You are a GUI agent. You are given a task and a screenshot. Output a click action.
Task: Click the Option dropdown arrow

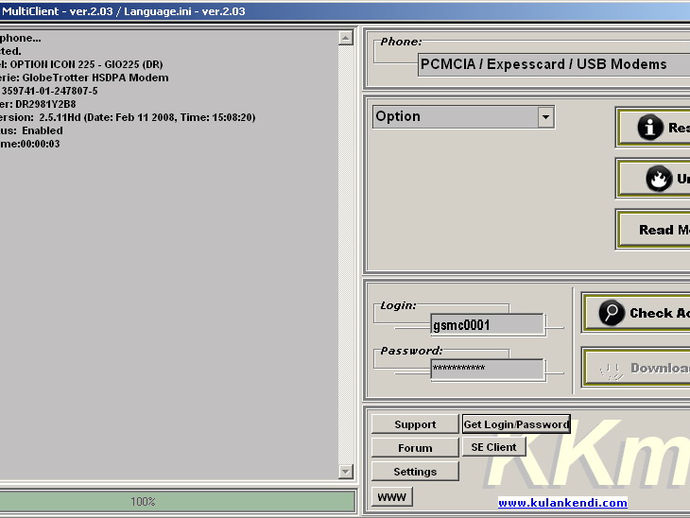coord(546,117)
